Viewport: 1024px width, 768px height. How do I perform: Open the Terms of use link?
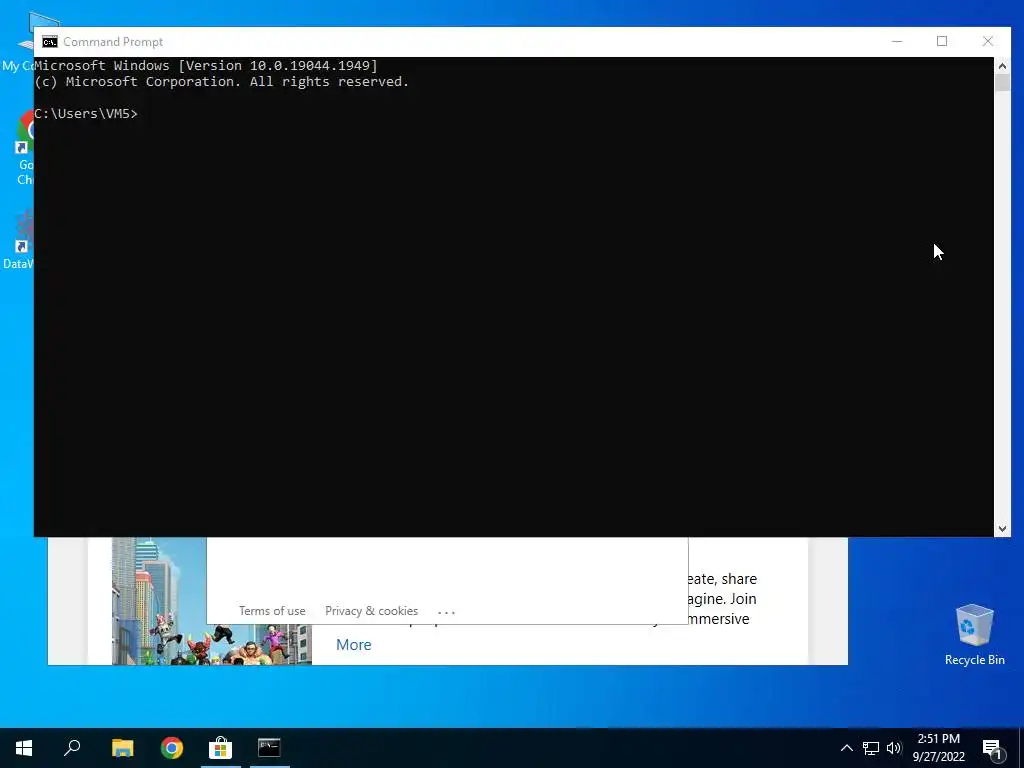[272, 611]
